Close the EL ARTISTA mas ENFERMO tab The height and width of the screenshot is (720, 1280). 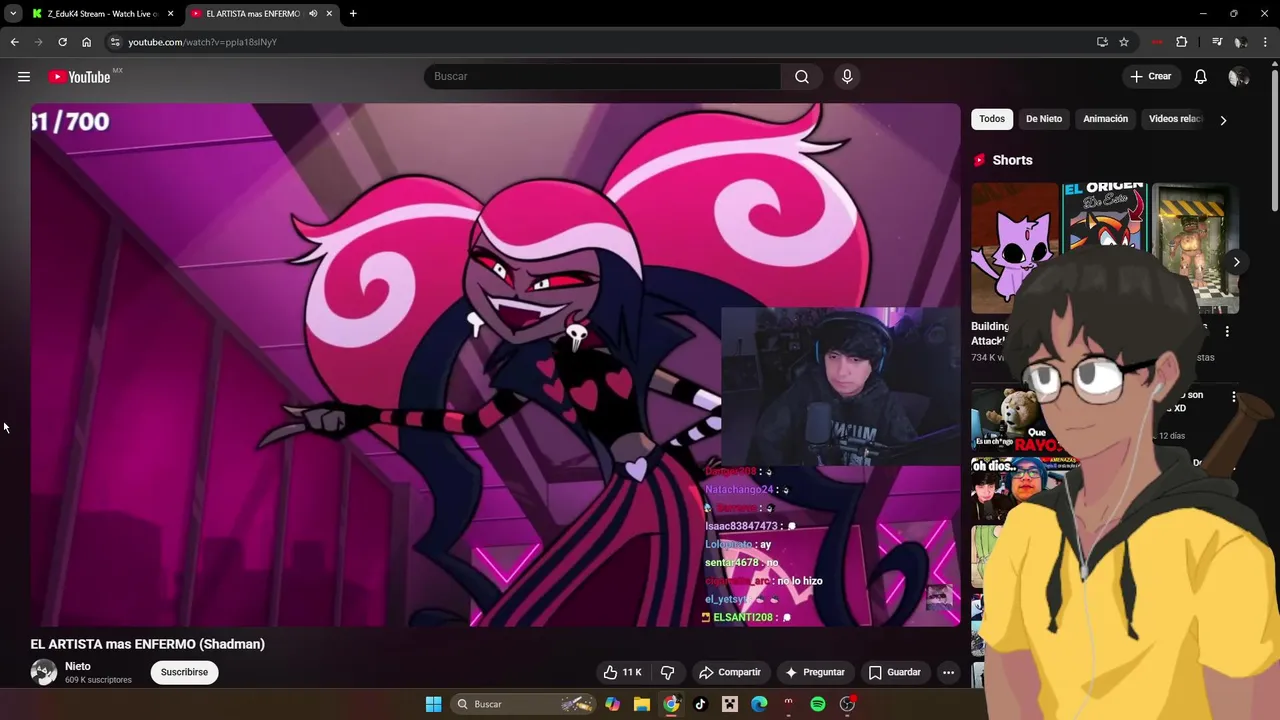(x=329, y=14)
